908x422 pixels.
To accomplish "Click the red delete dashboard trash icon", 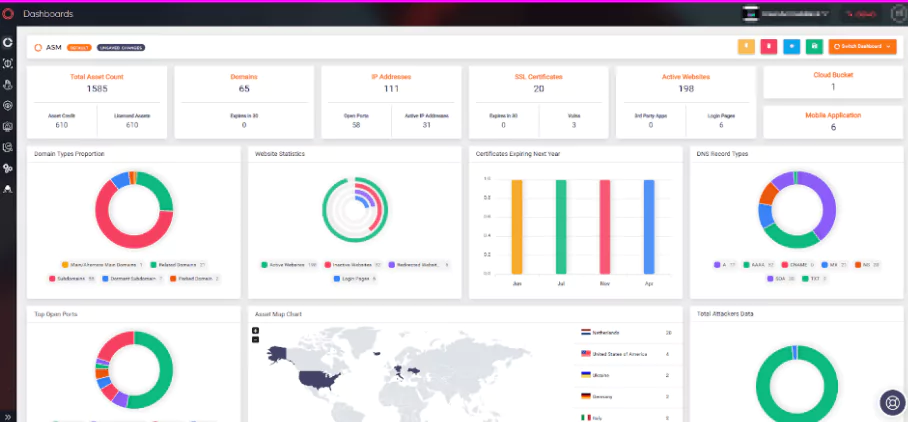I will [768, 46].
